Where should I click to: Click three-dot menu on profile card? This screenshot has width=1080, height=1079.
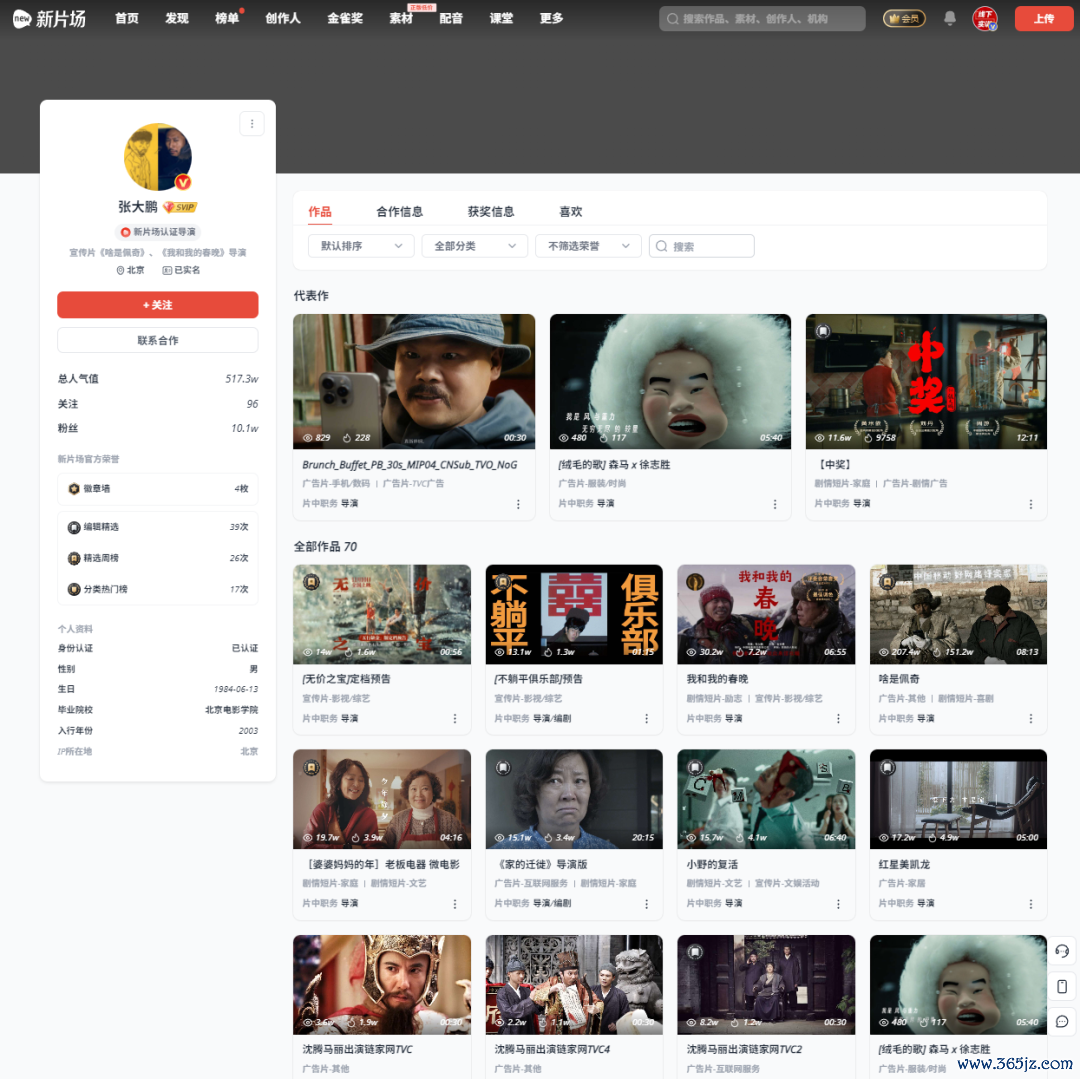tap(252, 124)
